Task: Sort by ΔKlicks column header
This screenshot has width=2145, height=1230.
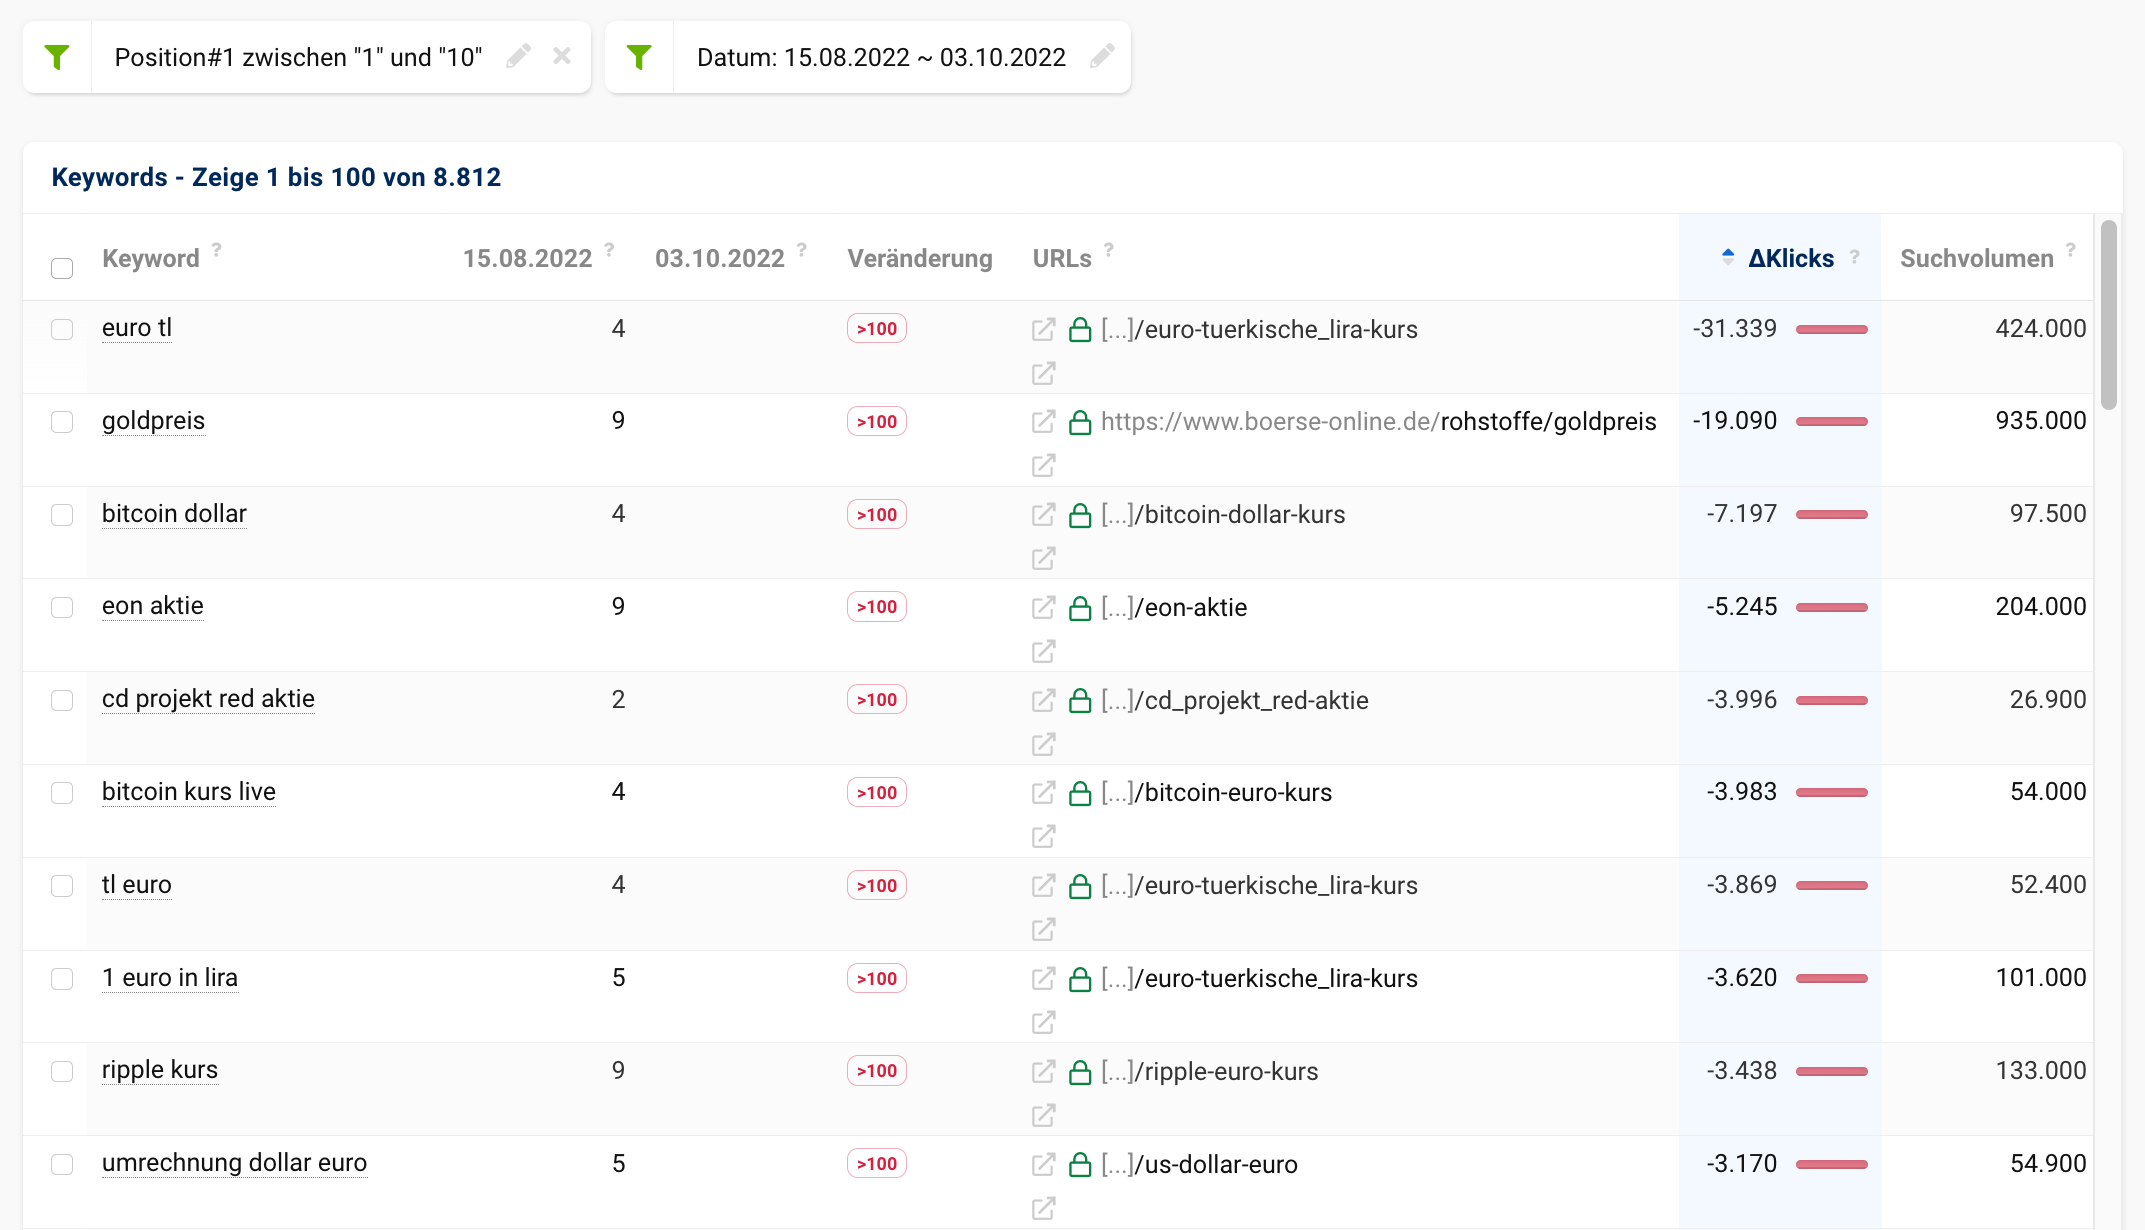Action: [x=1790, y=258]
